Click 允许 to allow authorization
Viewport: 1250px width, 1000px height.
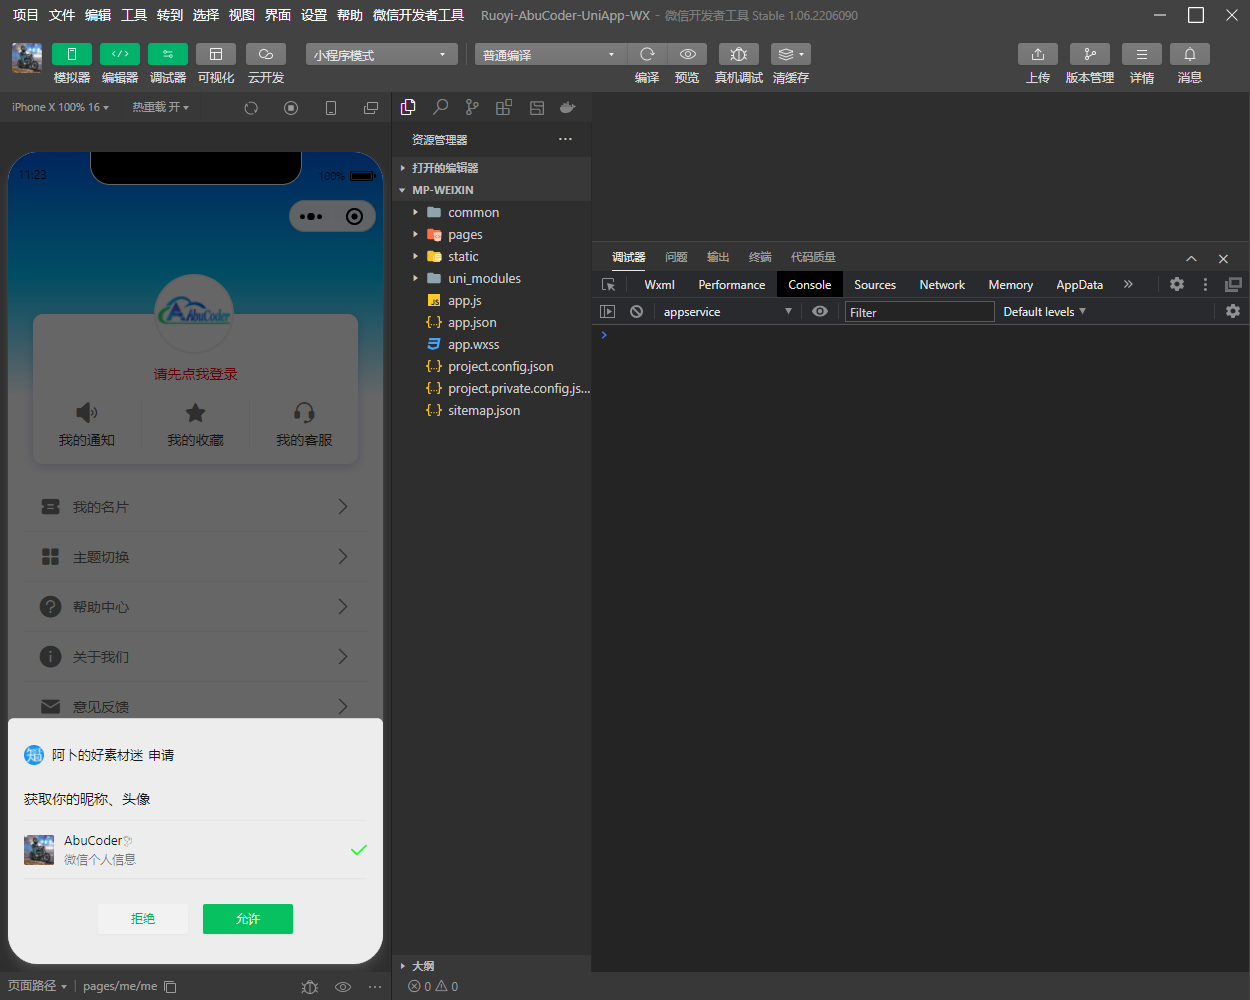click(248, 919)
